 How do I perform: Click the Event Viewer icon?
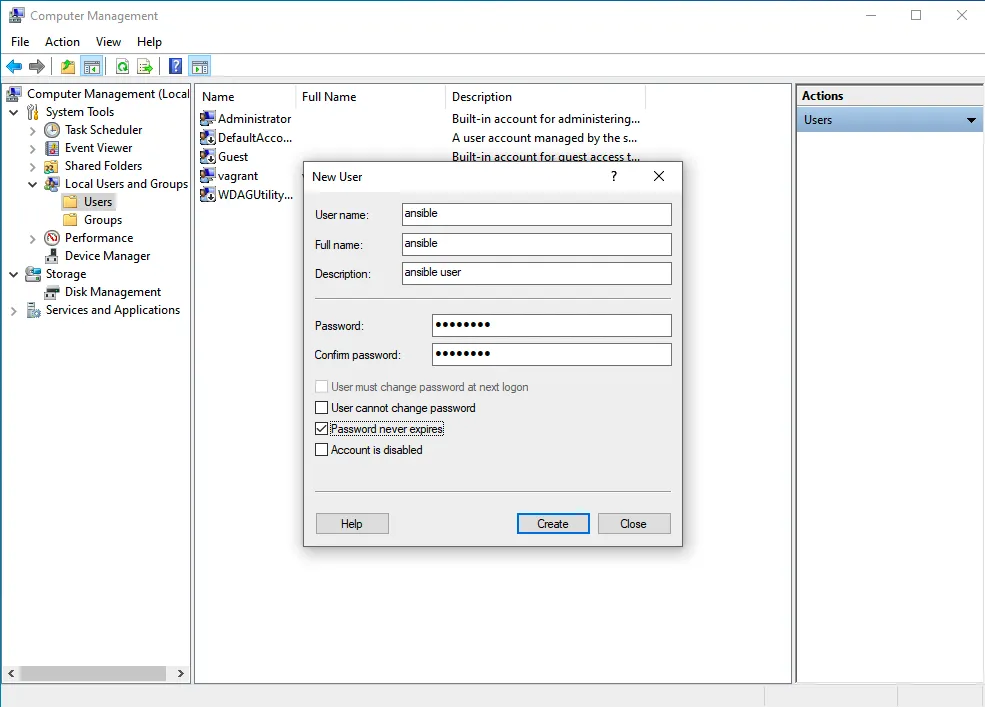coord(52,148)
